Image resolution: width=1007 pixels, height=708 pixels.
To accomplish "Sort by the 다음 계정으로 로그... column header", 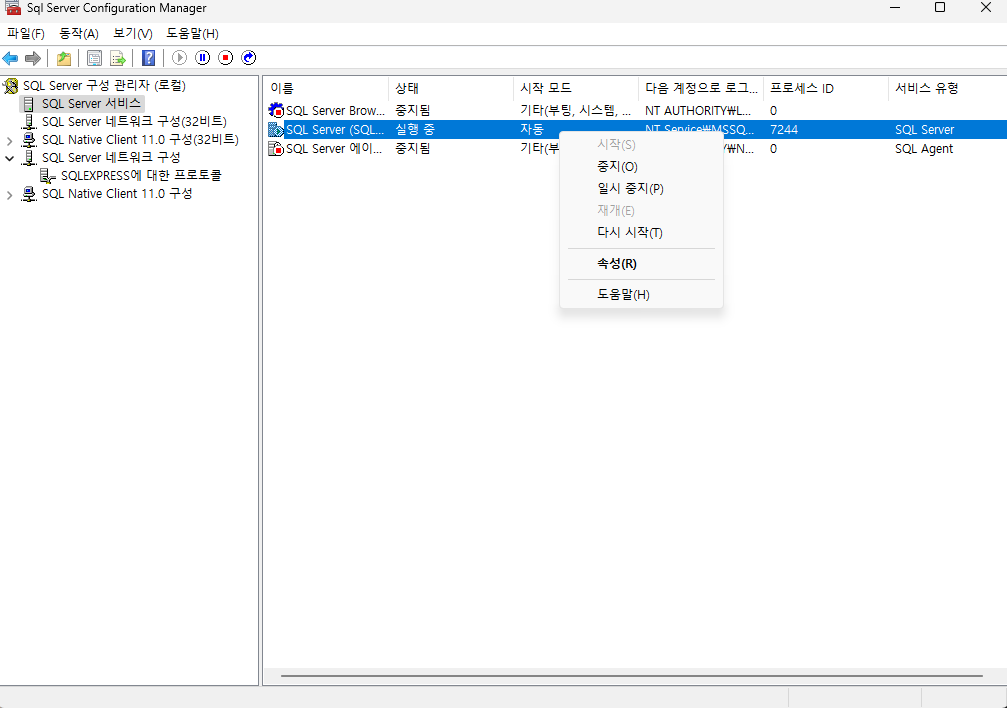I will (x=701, y=88).
